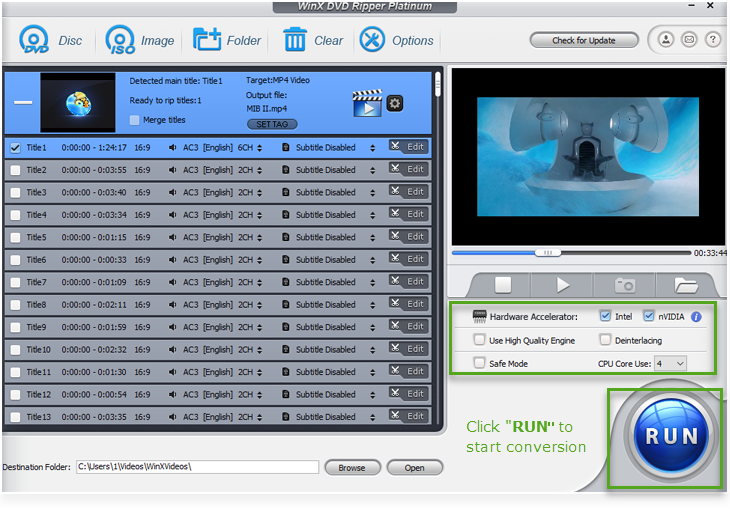This screenshot has height=510, width=730.
Task: Click the output profile clapperboard icon
Action: tap(367, 103)
